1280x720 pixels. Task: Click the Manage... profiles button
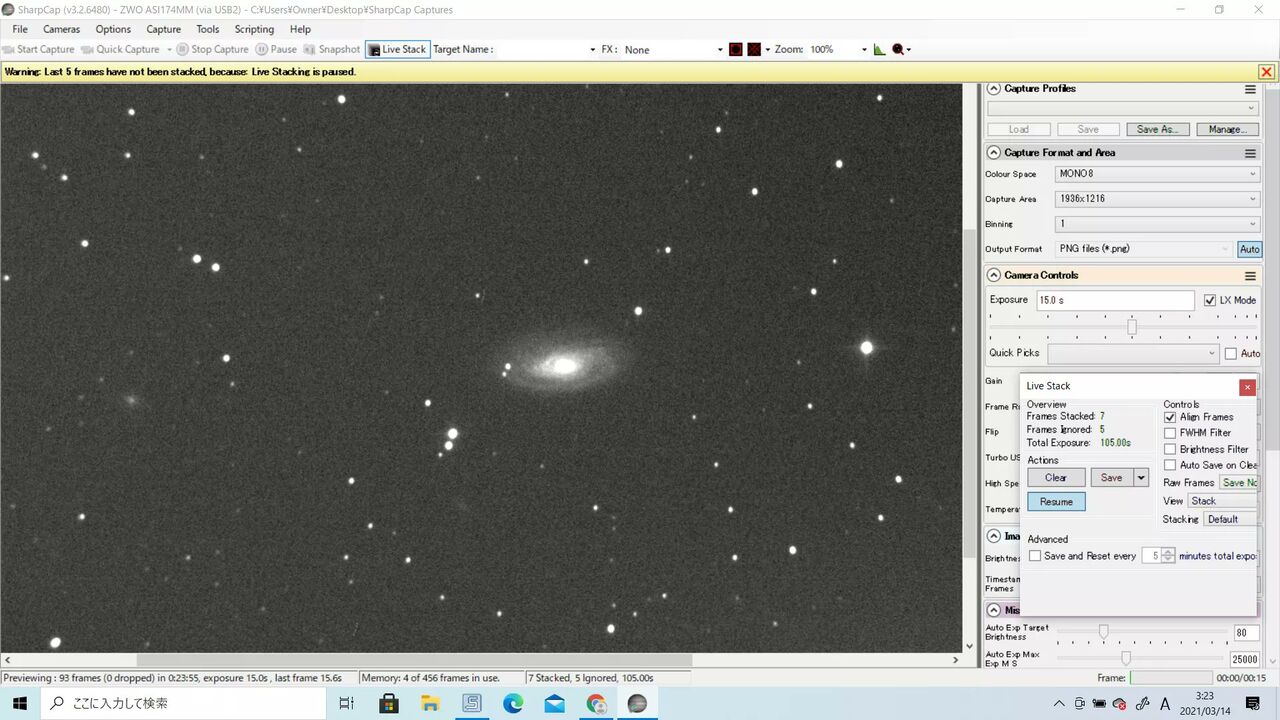tap(1227, 129)
